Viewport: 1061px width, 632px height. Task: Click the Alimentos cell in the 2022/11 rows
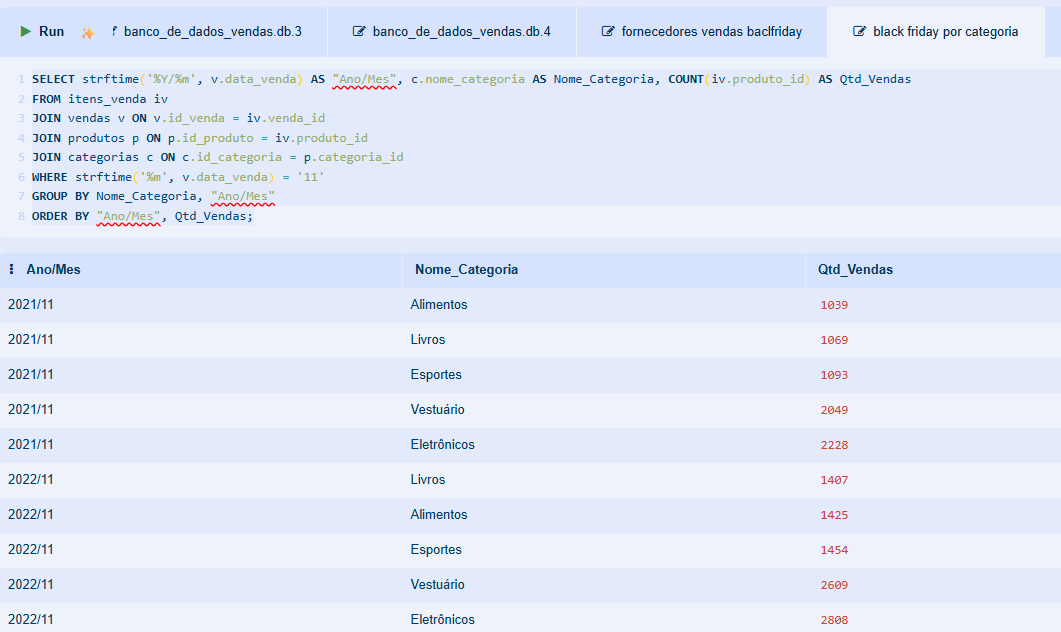pyautogui.click(x=438, y=514)
